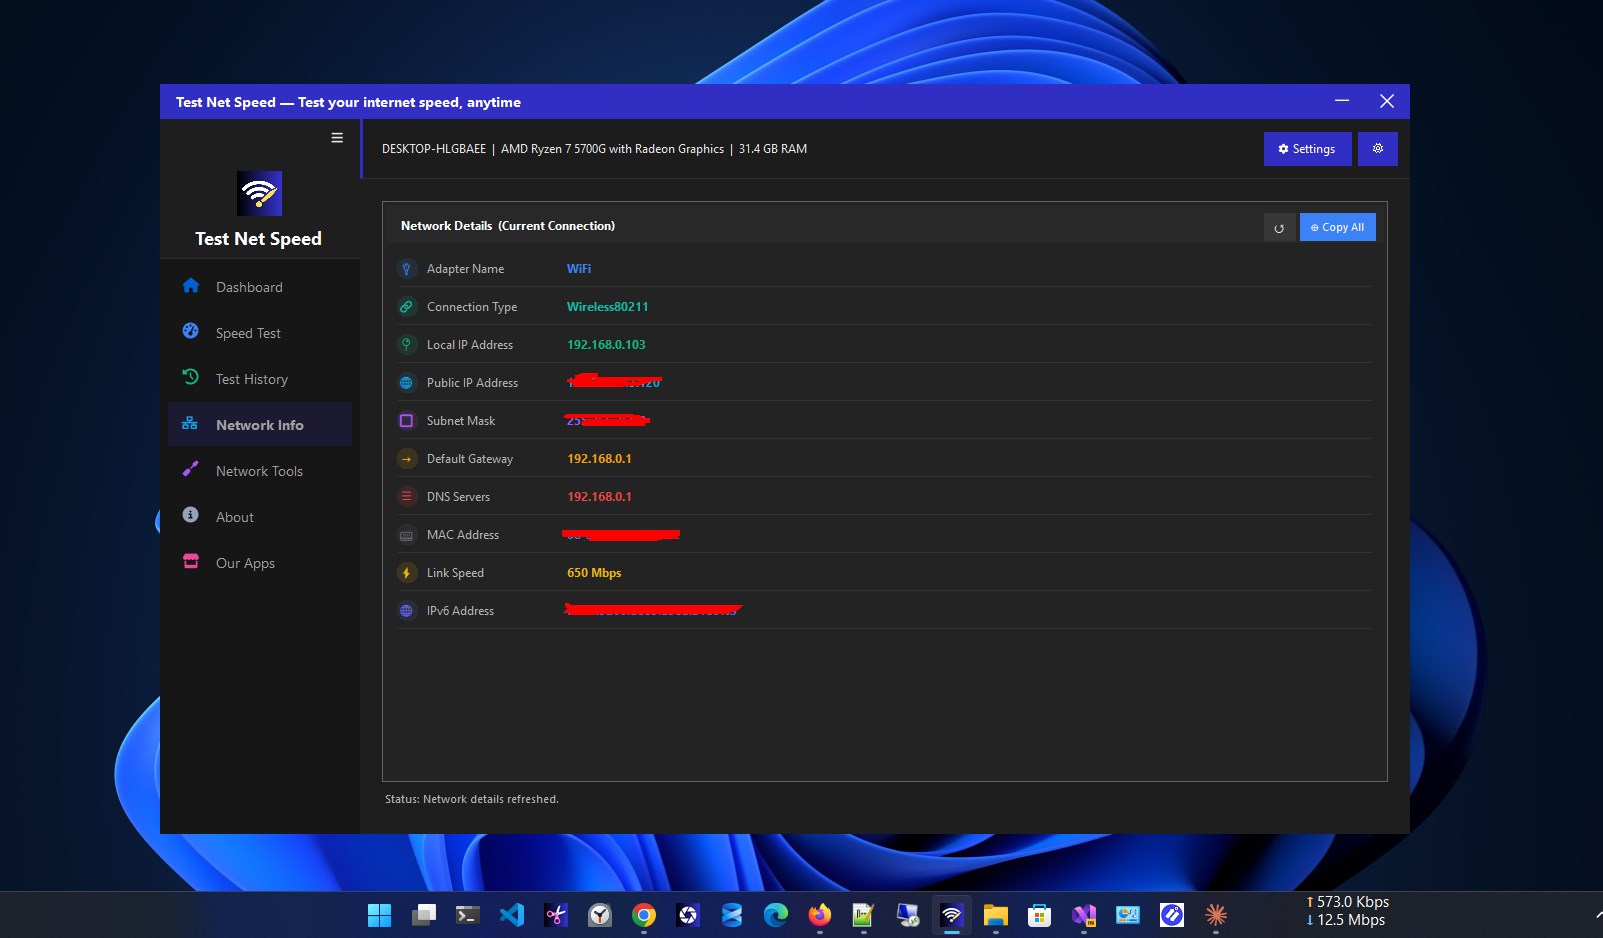The width and height of the screenshot is (1603, 938).
Task: Select the local IP value 192.168.0.103
Action: (x=606, y=345)
